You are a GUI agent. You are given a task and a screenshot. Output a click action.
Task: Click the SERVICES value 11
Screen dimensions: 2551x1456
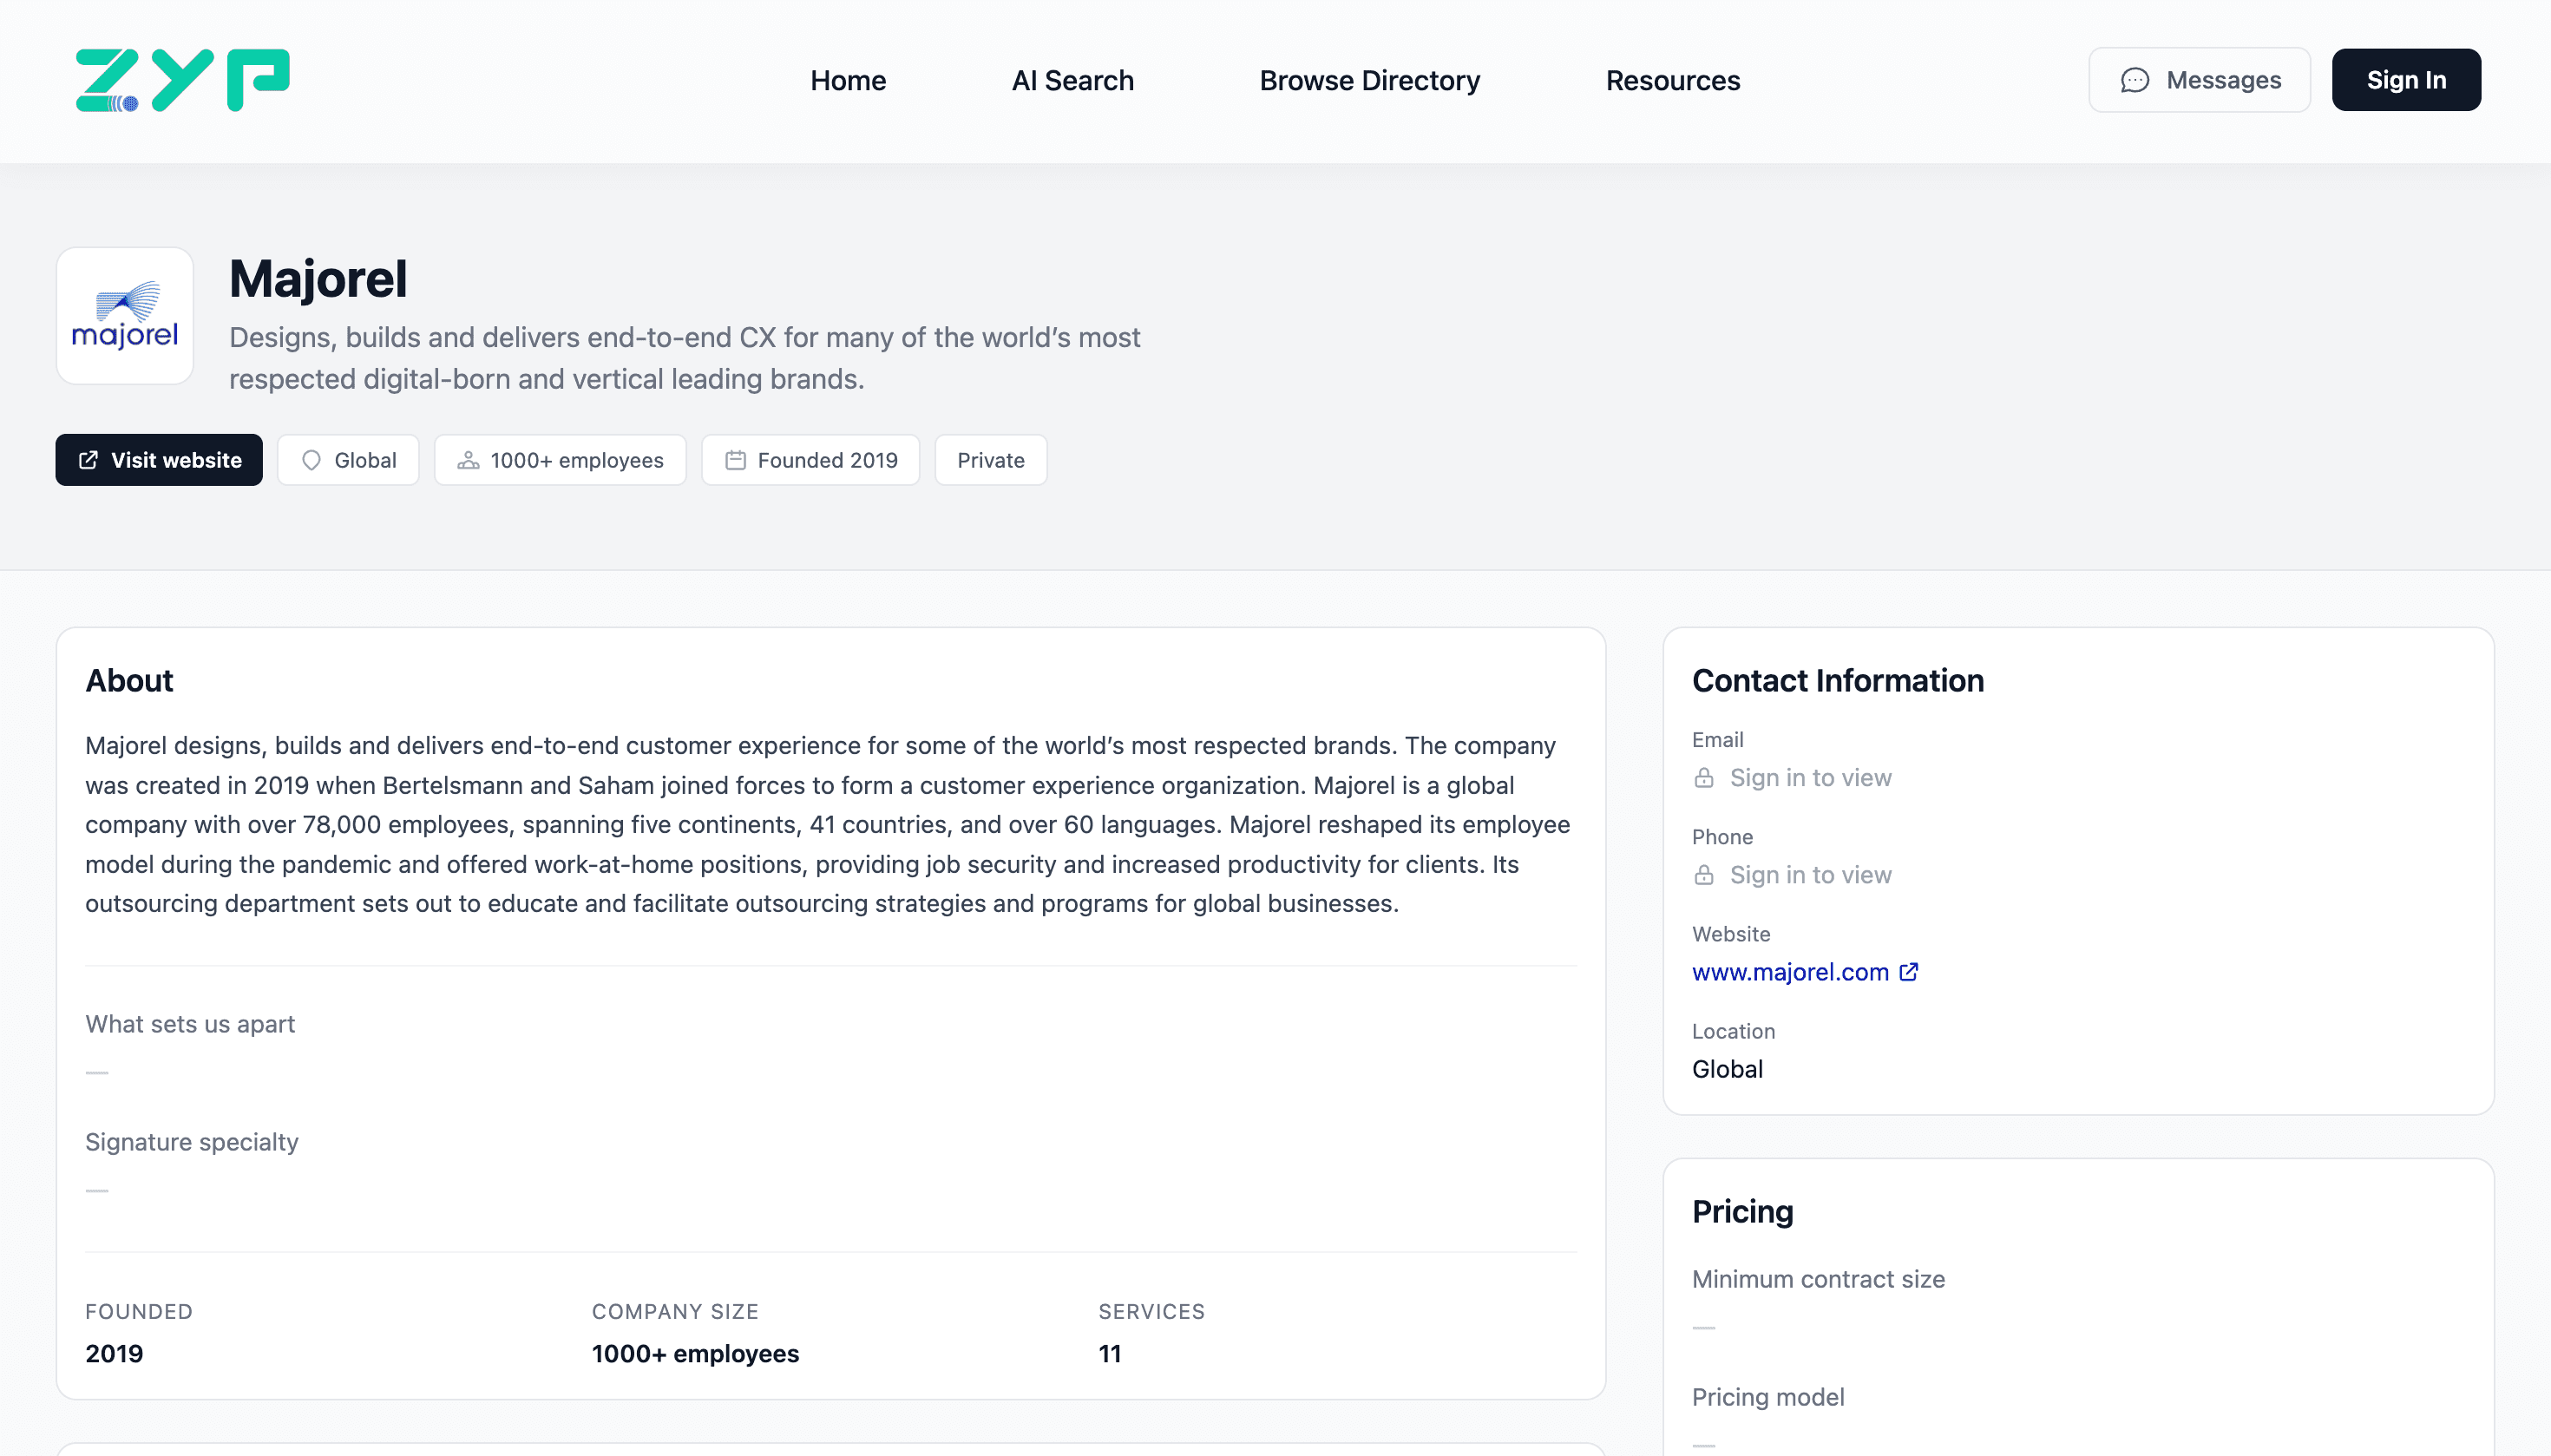[1110, 1354]
